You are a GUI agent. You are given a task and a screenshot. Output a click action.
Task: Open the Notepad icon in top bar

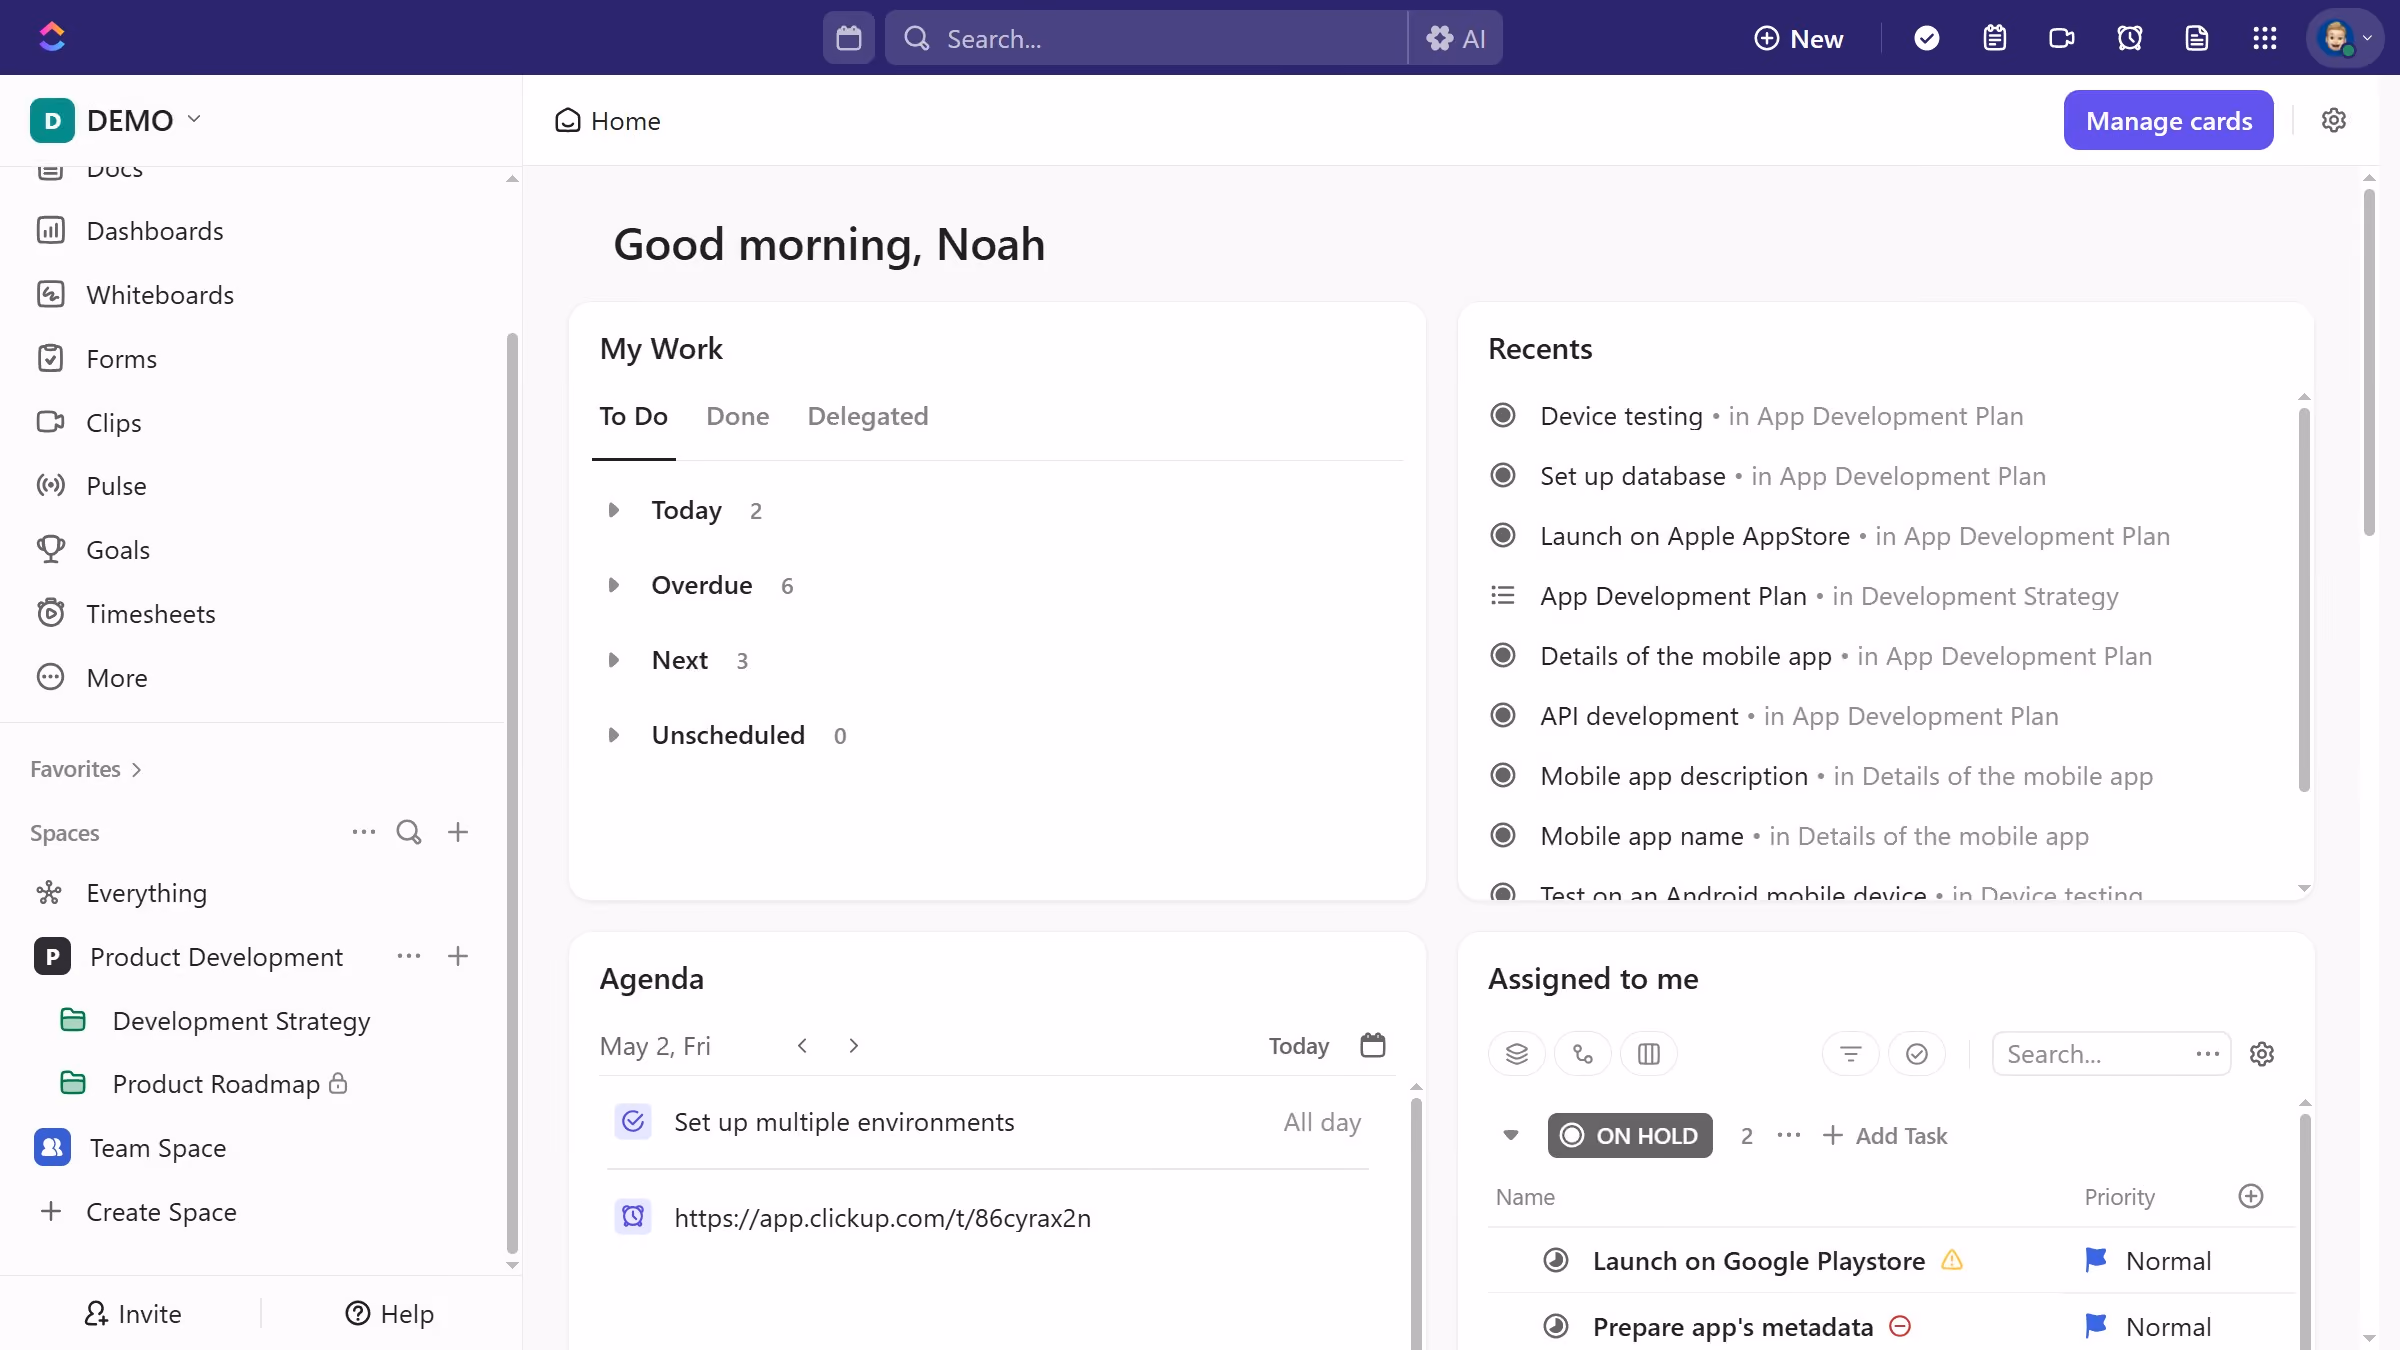tap(1994, 38)
